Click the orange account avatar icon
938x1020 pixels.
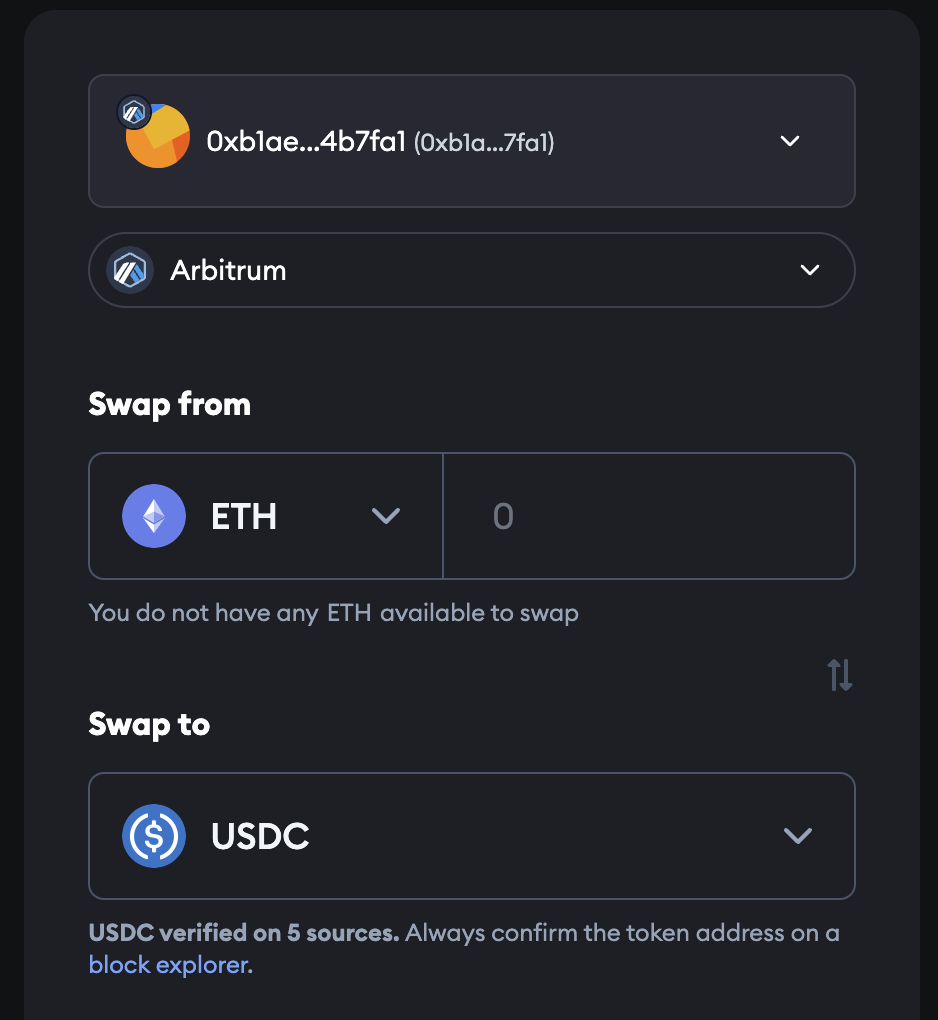coord(160,138)
